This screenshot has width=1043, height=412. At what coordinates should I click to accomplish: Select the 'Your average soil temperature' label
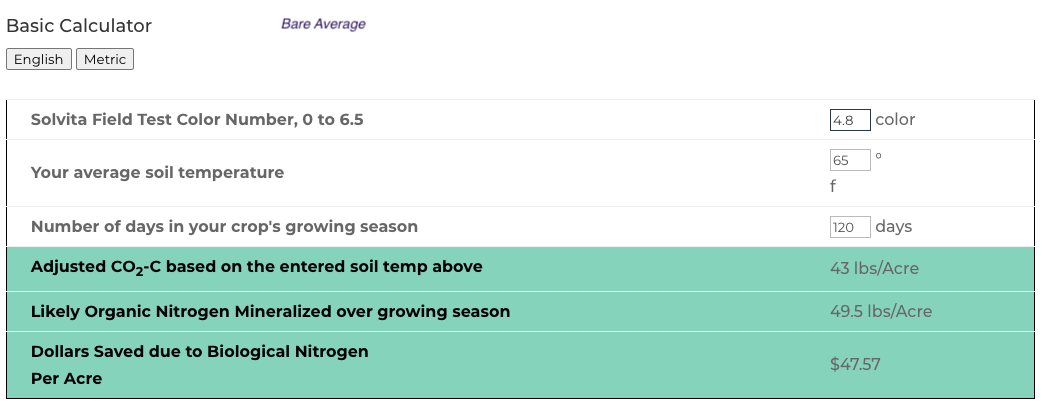click(157, 172)
